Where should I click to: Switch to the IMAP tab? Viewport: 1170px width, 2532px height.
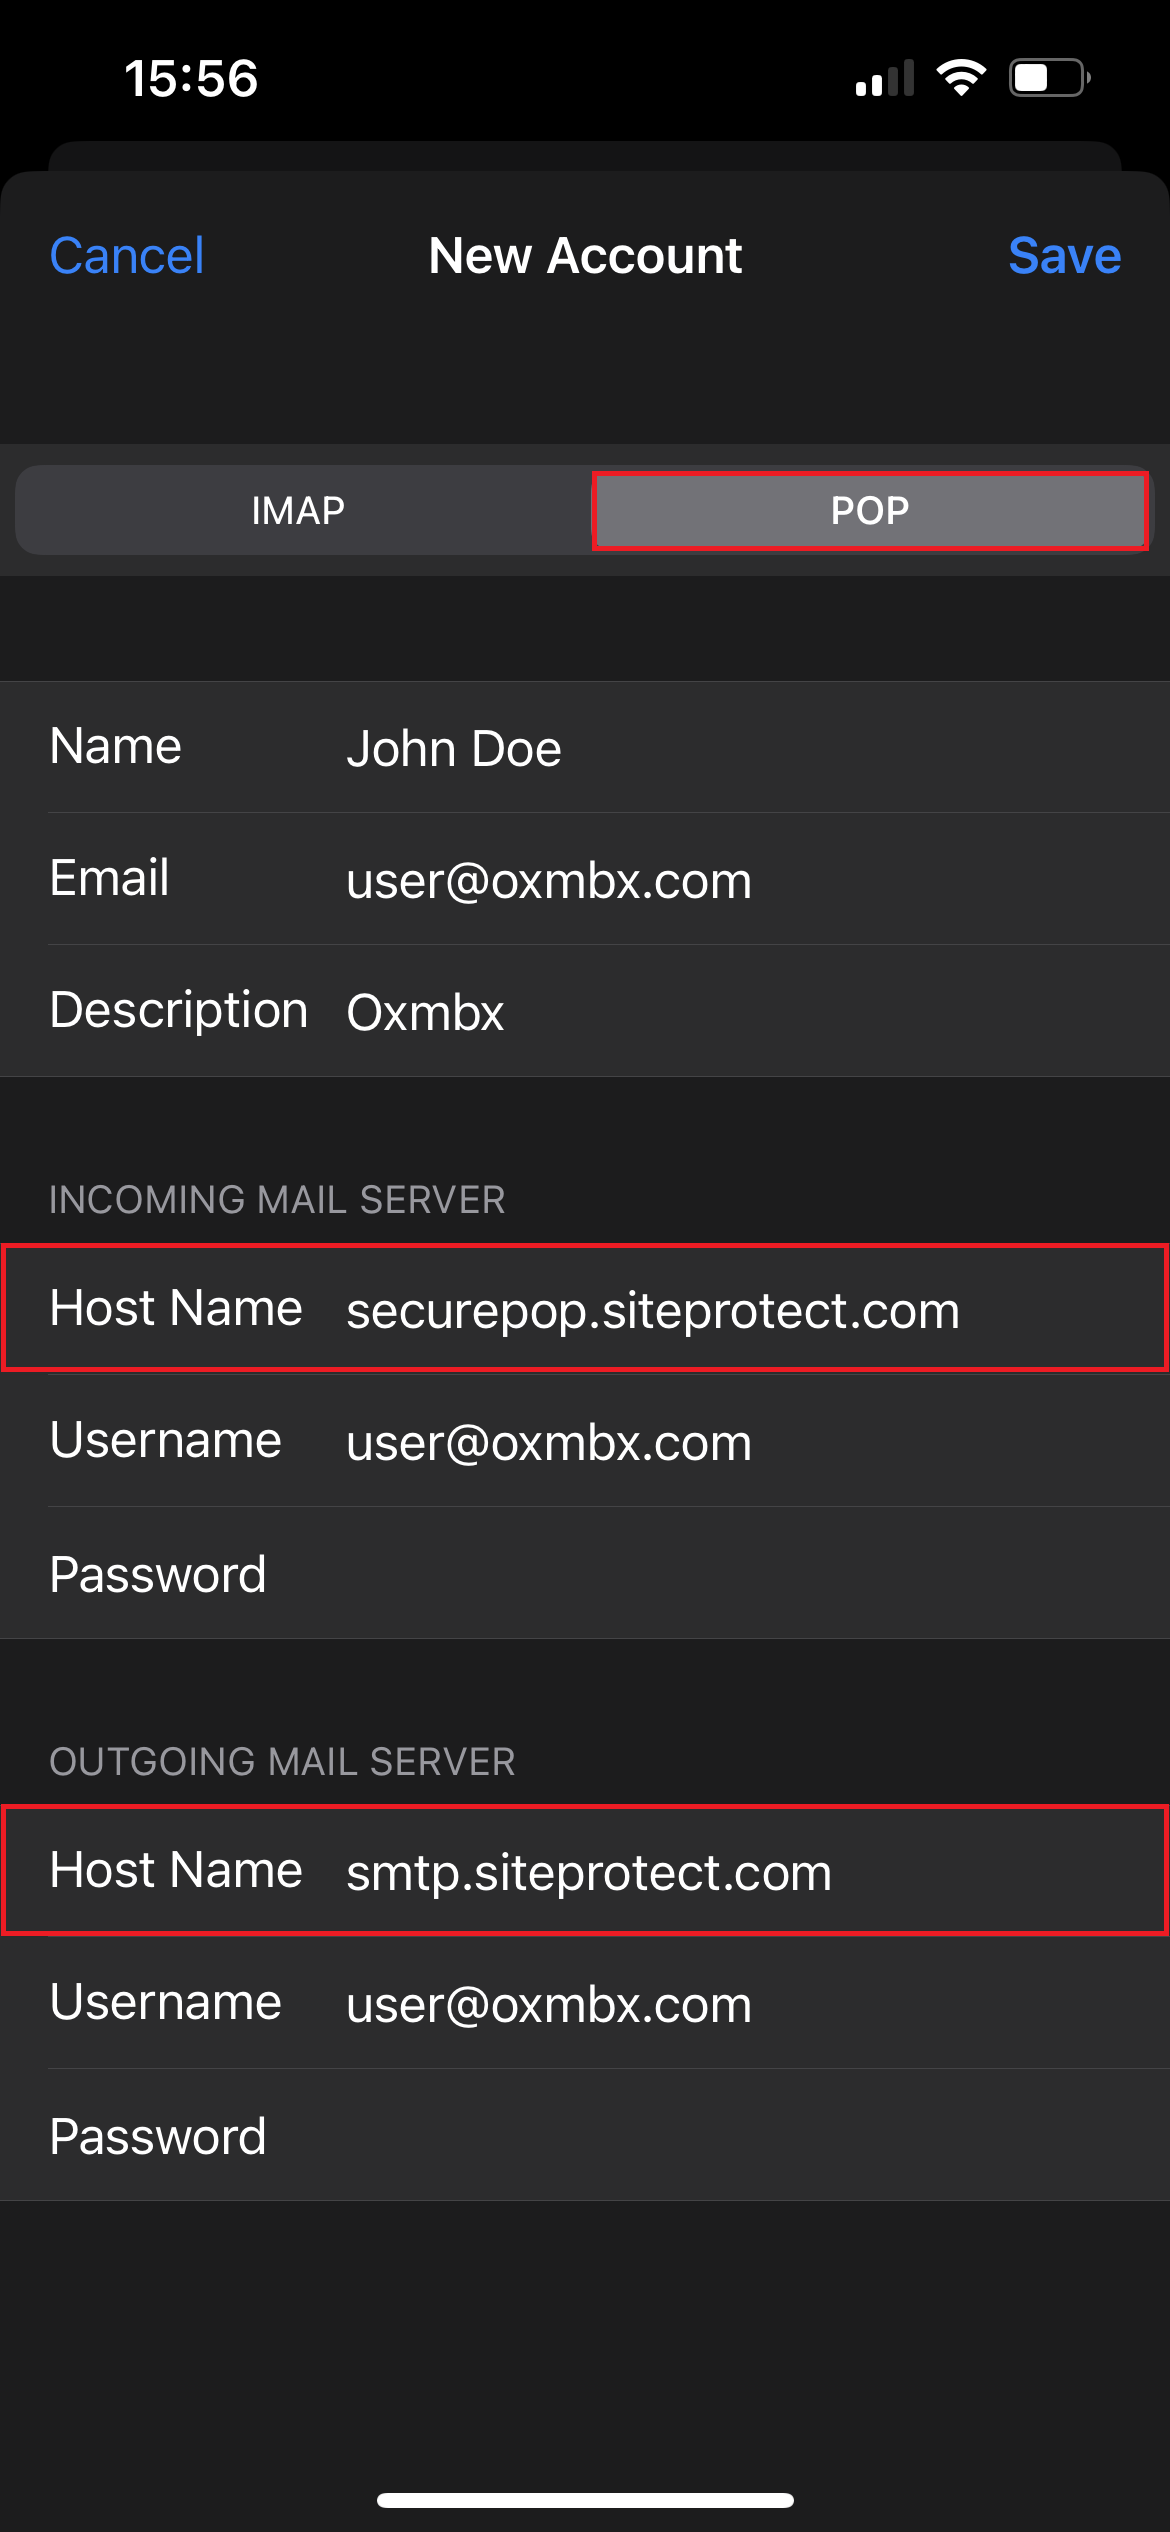(x=298, y=511)
